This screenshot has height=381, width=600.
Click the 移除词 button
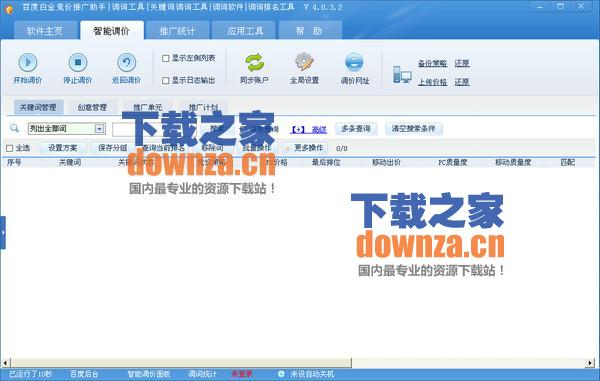[212, 148]
